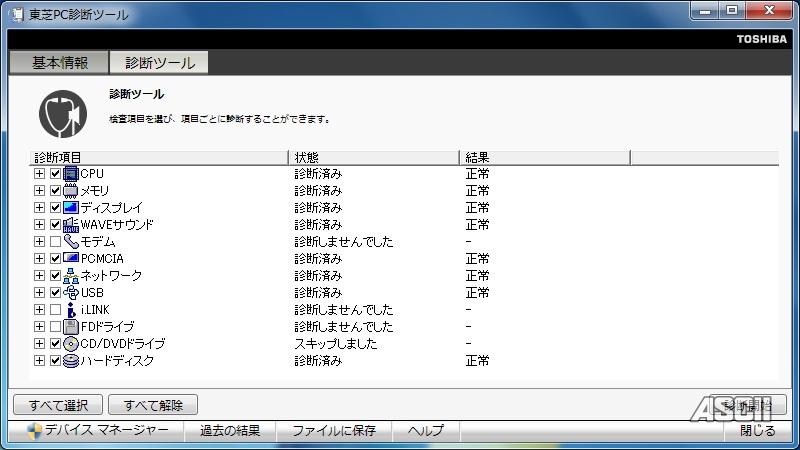Click the メモリ memory module icon
800x450 pixels.
point(71,191)
